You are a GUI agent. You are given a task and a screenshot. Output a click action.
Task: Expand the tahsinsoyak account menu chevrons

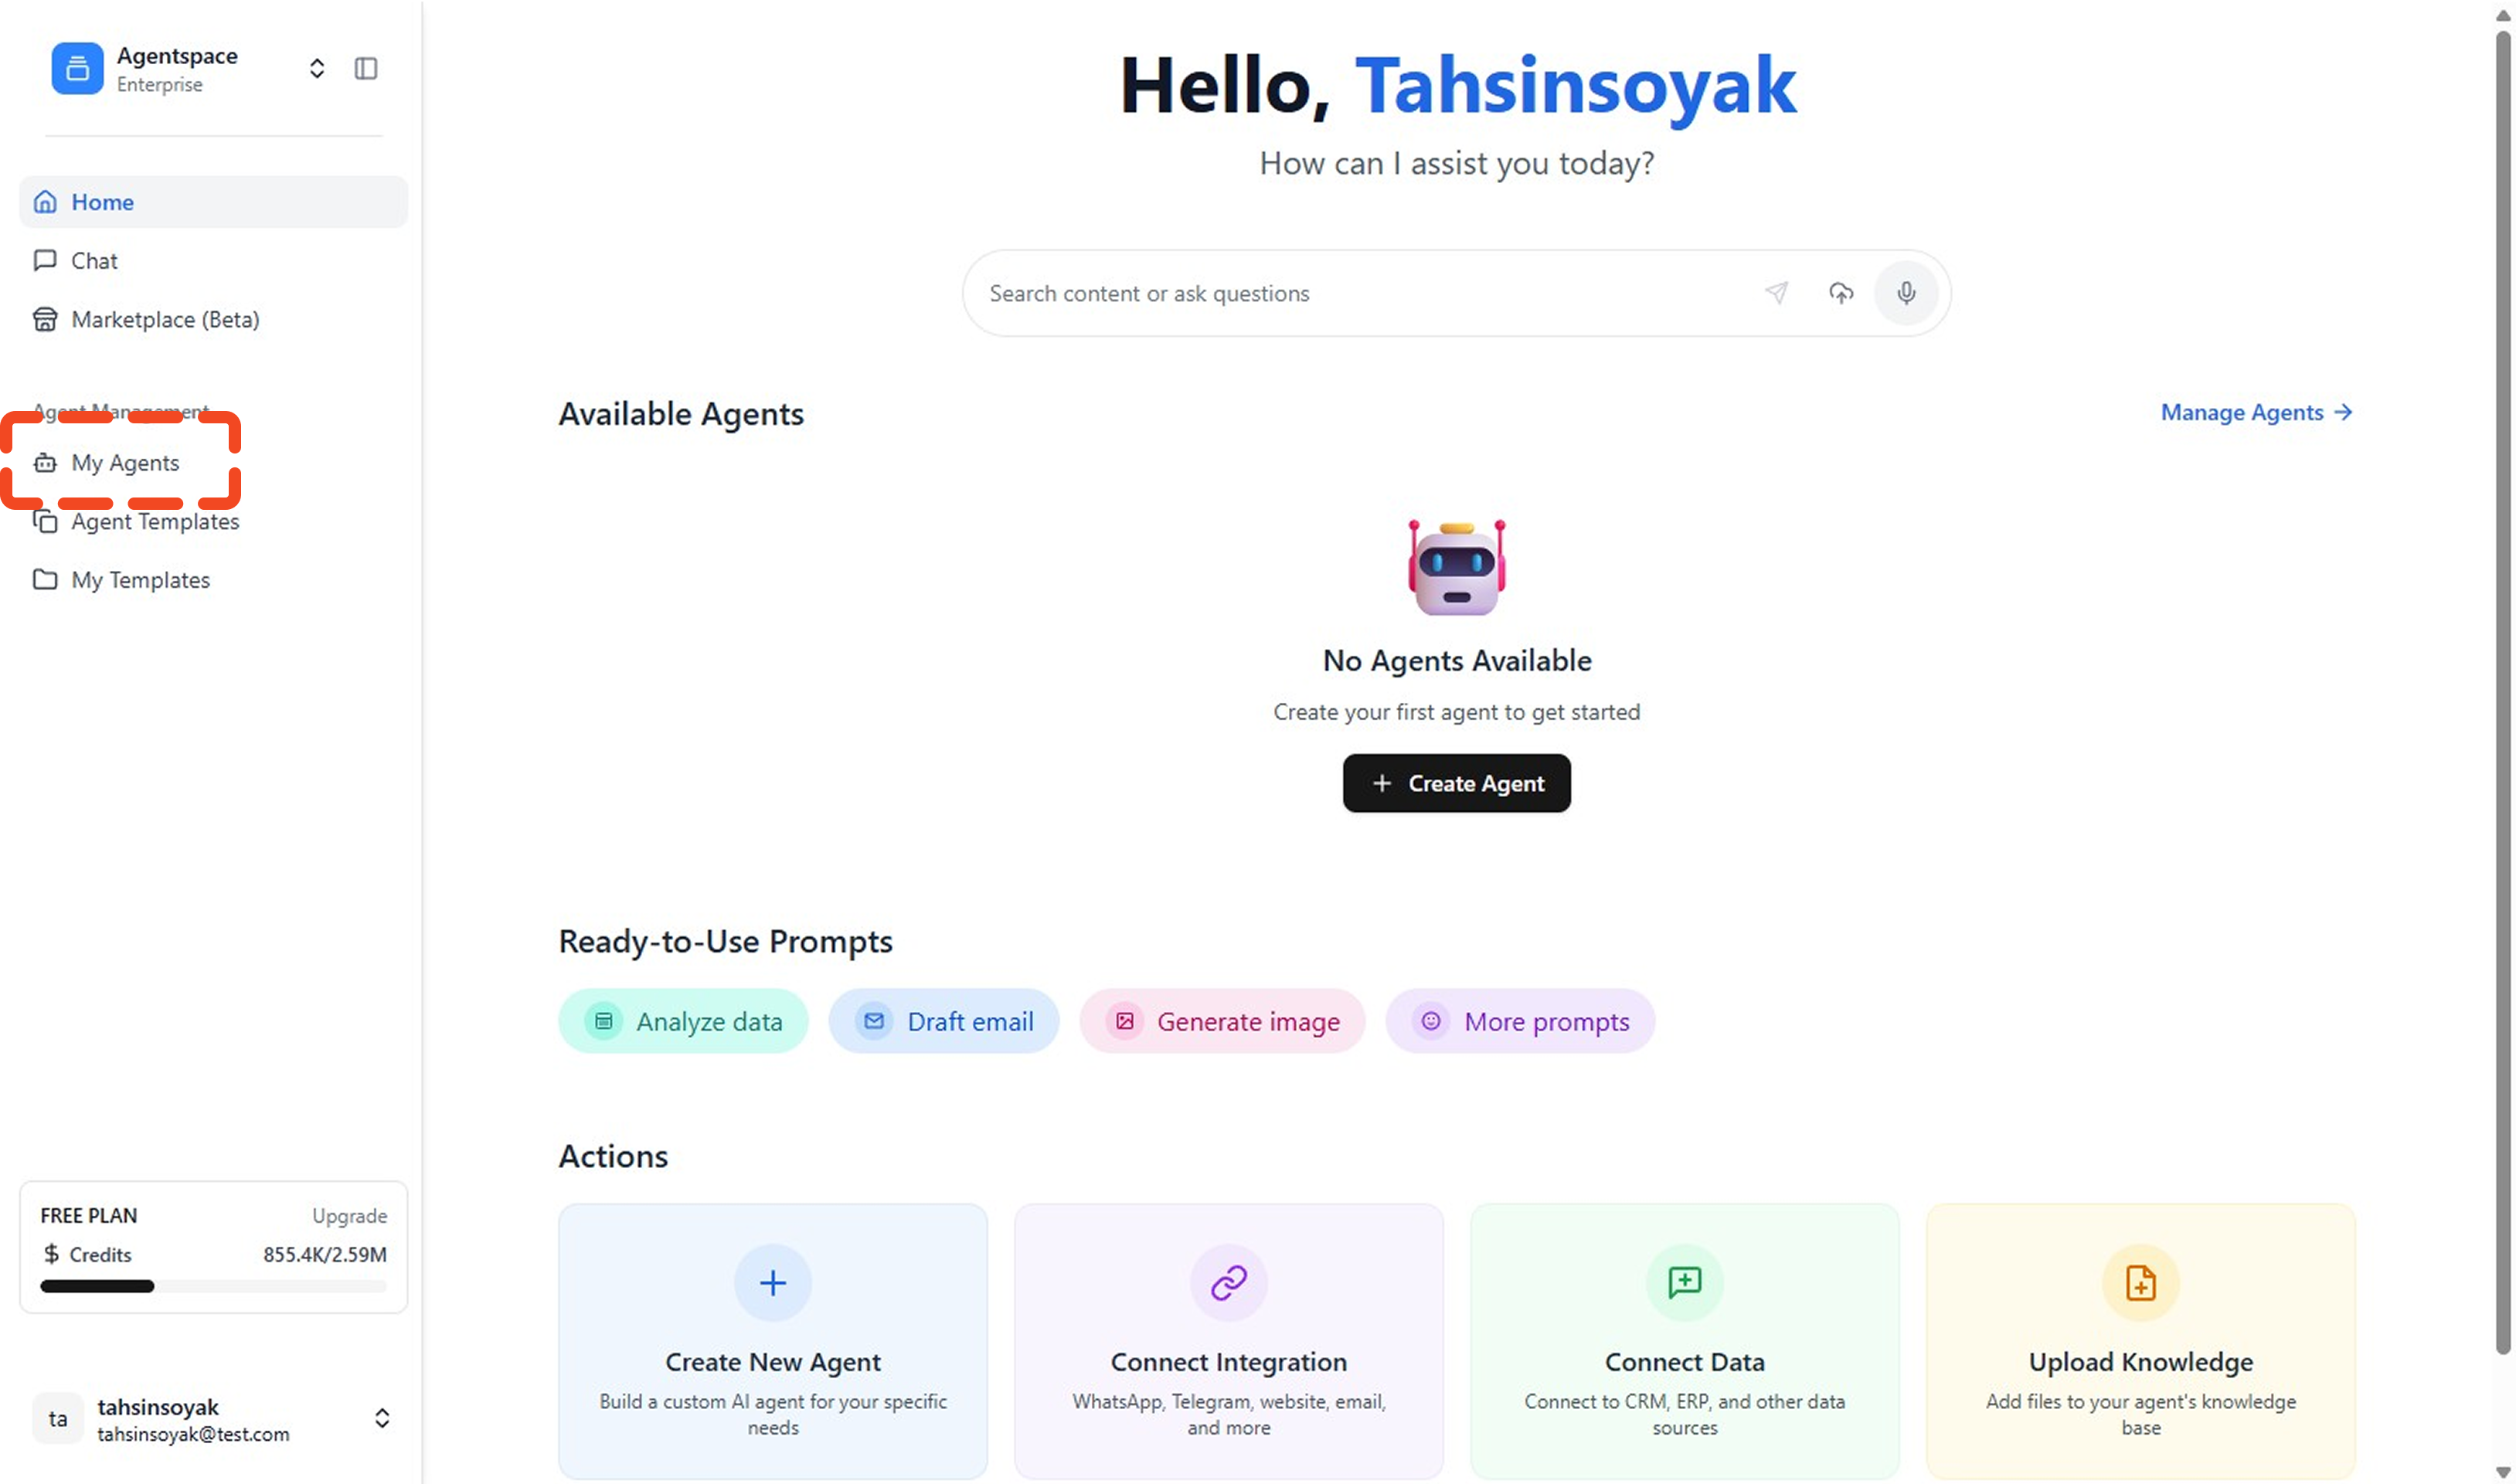(x=382, y=1419)
